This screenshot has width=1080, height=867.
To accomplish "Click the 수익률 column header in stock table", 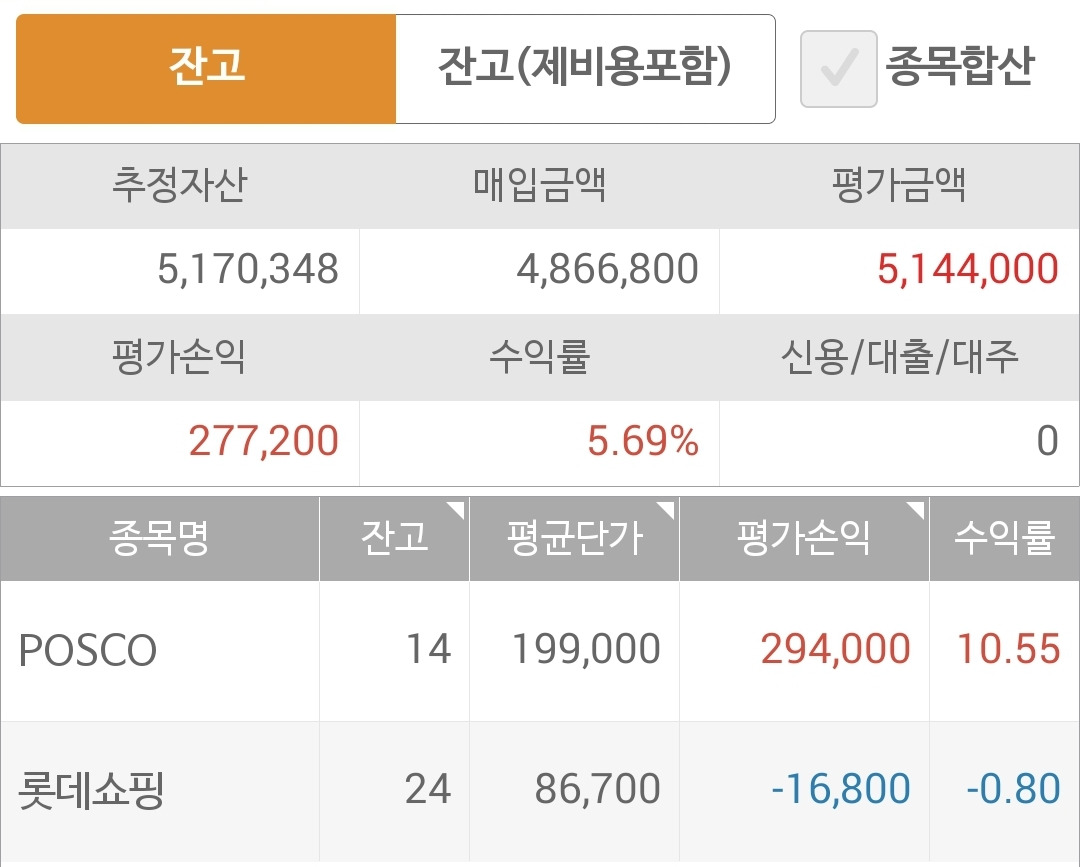I will coord(1004,539).
